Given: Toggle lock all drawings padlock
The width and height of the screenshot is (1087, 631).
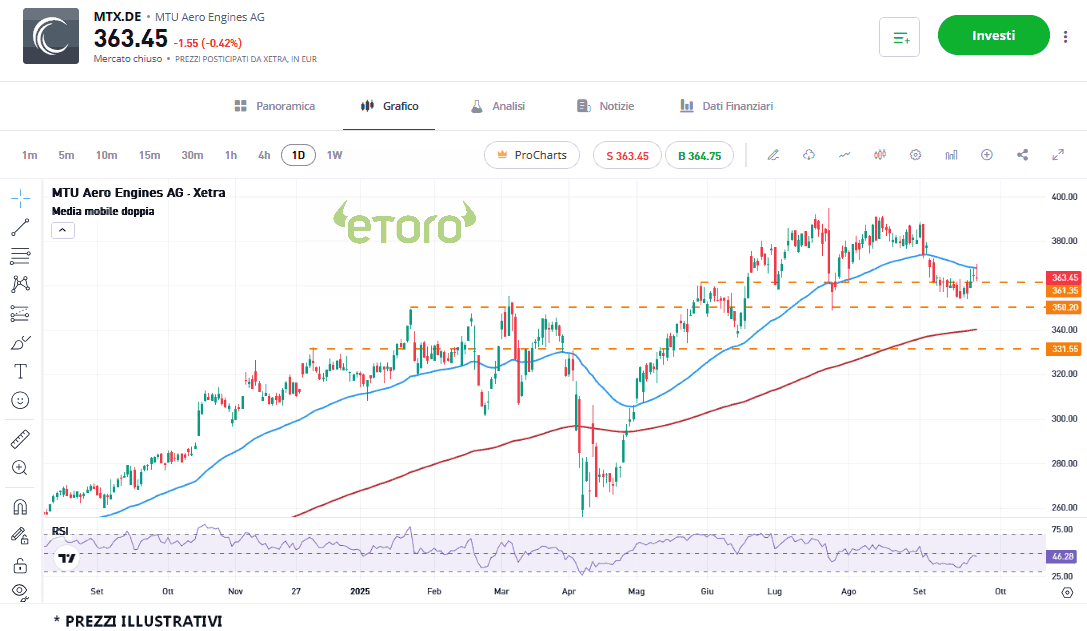Looking at the screenshot, I should (x=20, y=565).
